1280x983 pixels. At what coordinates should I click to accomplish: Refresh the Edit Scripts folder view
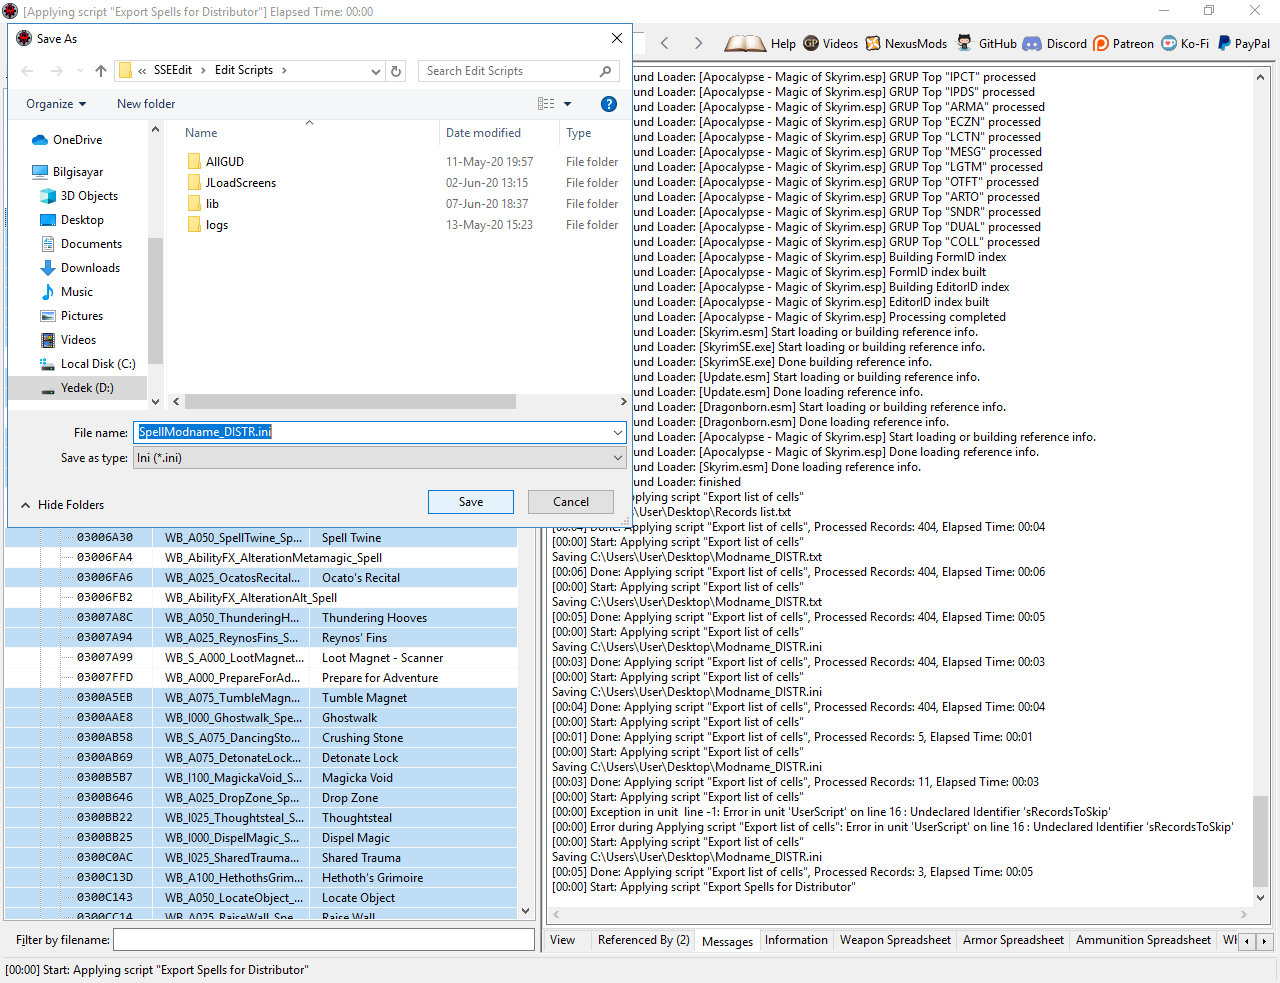click(x=396, y=71)
